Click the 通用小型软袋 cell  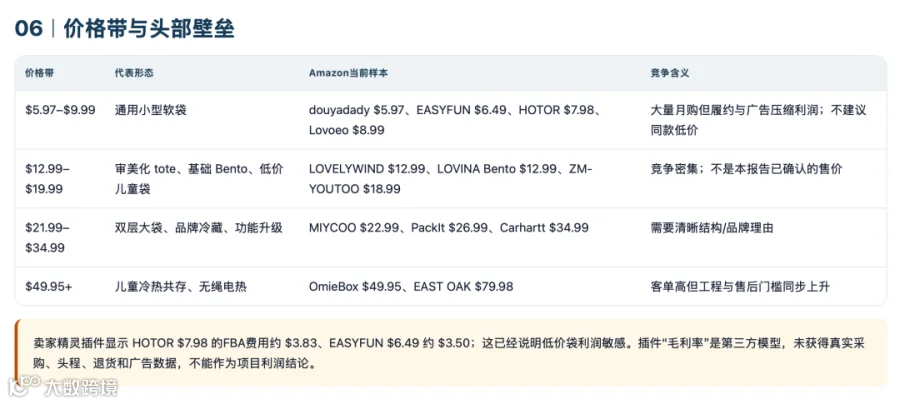pyautogui.click(x=150, y=110)
